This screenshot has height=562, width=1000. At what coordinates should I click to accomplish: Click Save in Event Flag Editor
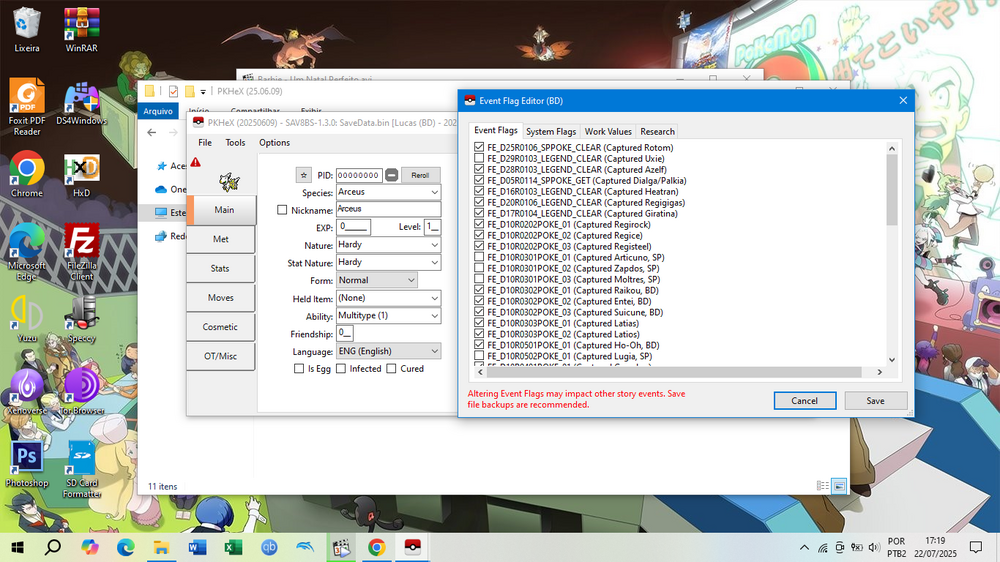(875, 400)
